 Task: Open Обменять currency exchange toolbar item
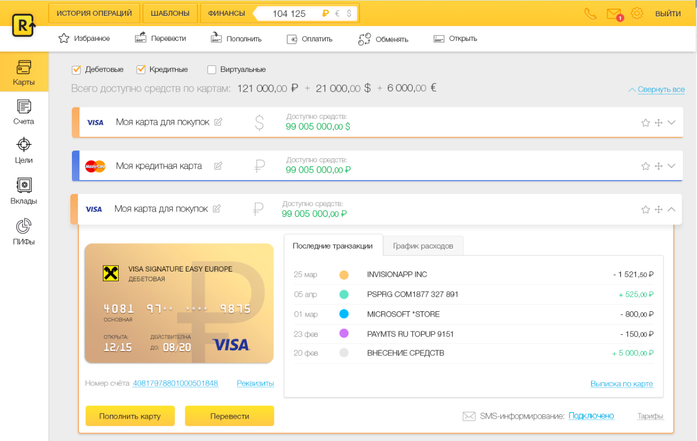pos(383,39)
